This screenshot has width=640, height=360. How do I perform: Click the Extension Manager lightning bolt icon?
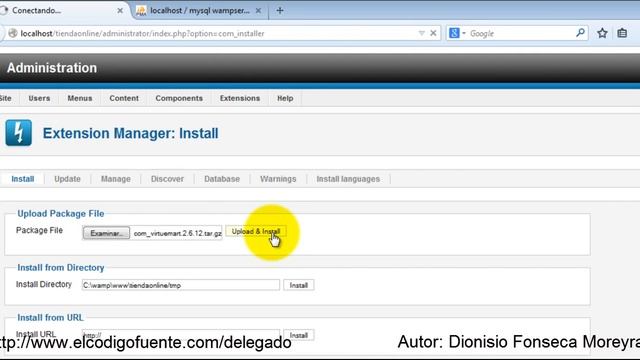18,133
